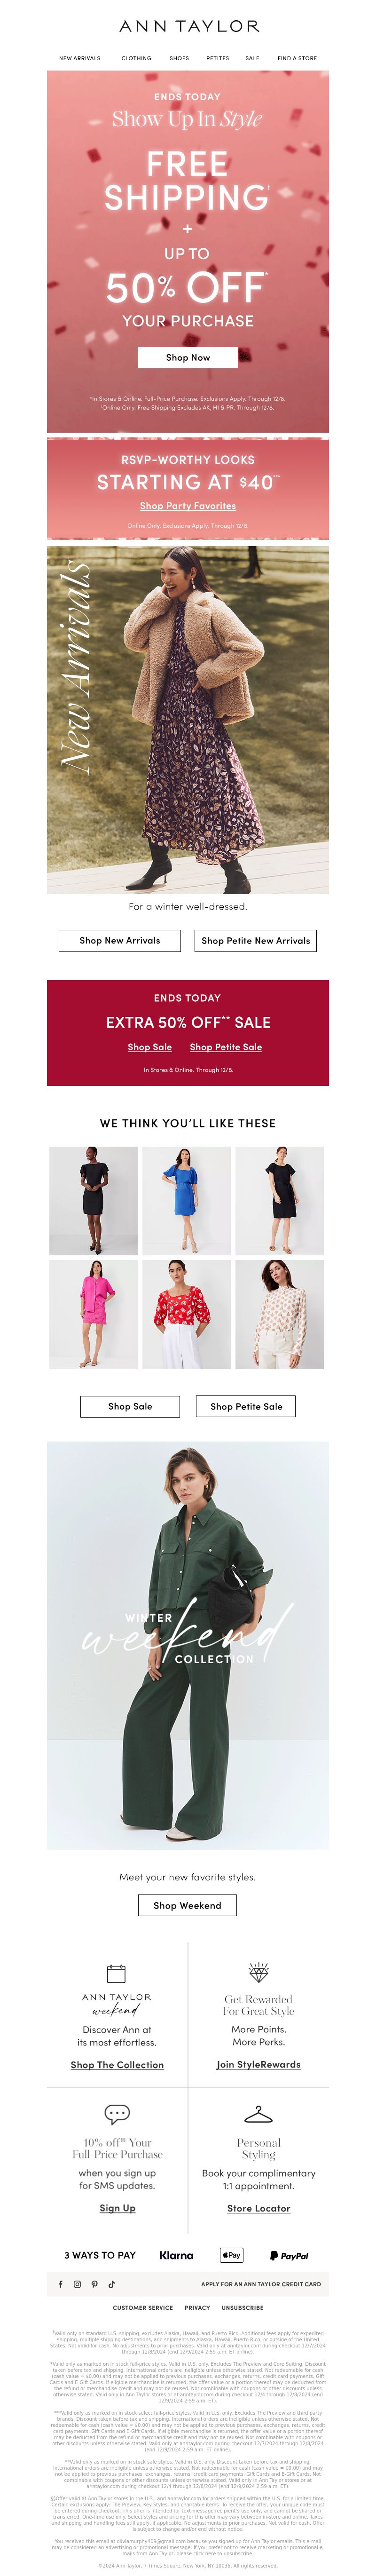Open the Pinterest icon in footer
Viewport: 376px width, 2576px height.
coord(94,2284)
